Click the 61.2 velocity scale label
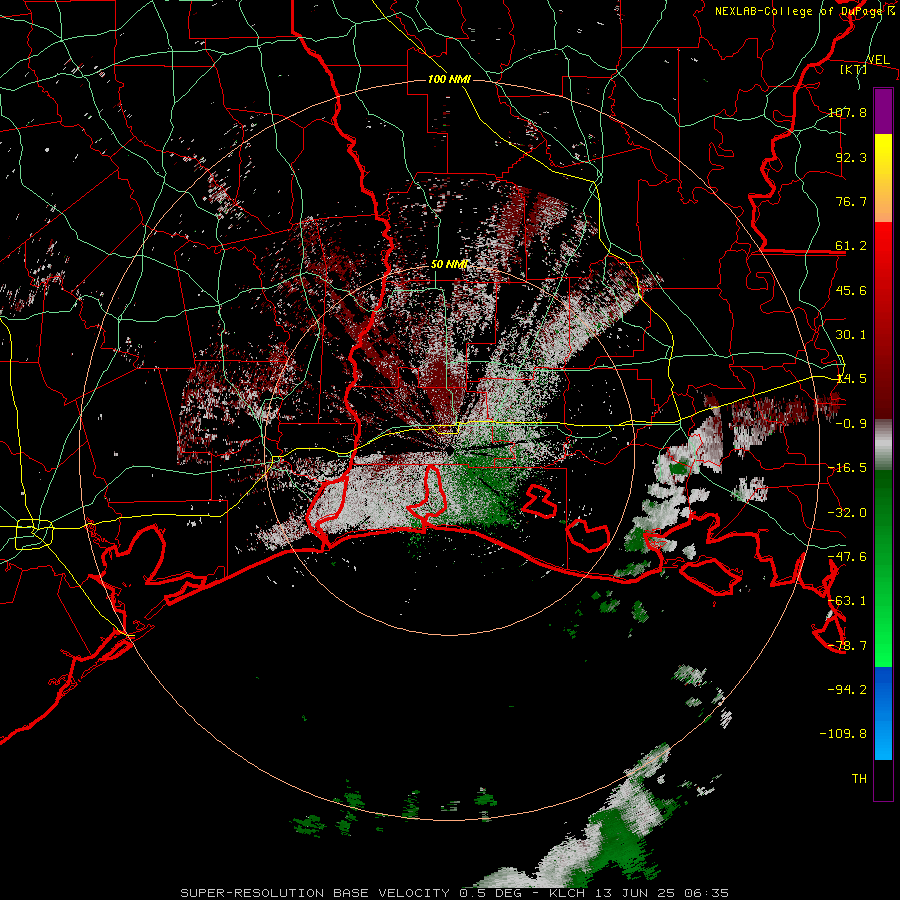 (851, 246)
